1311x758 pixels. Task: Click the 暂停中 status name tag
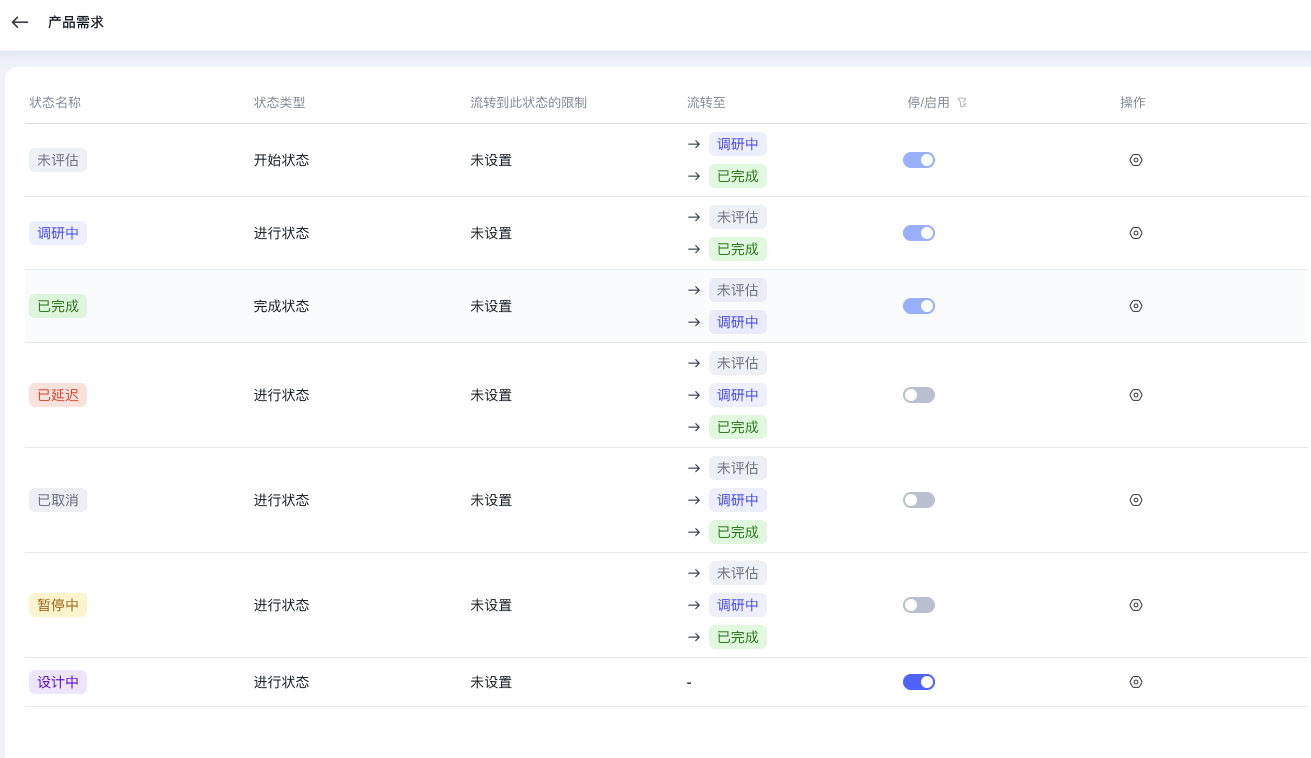58,605
